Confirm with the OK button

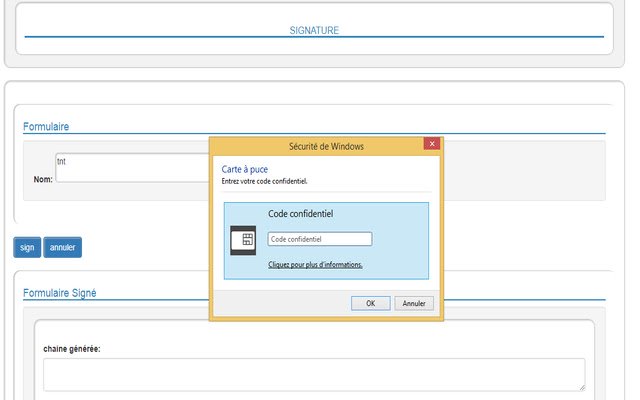coord(370,303)
